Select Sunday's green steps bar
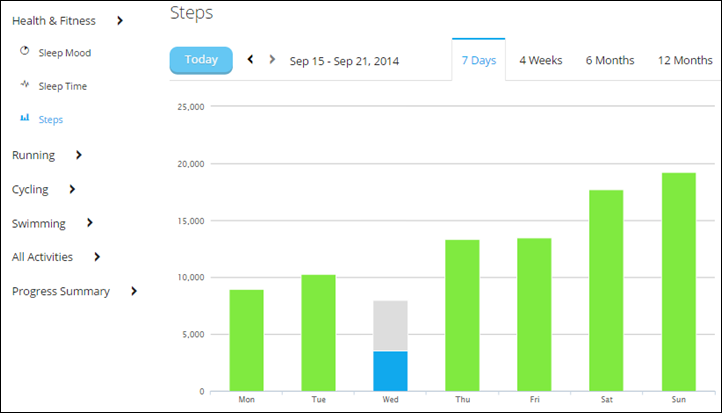 point(679,282)
